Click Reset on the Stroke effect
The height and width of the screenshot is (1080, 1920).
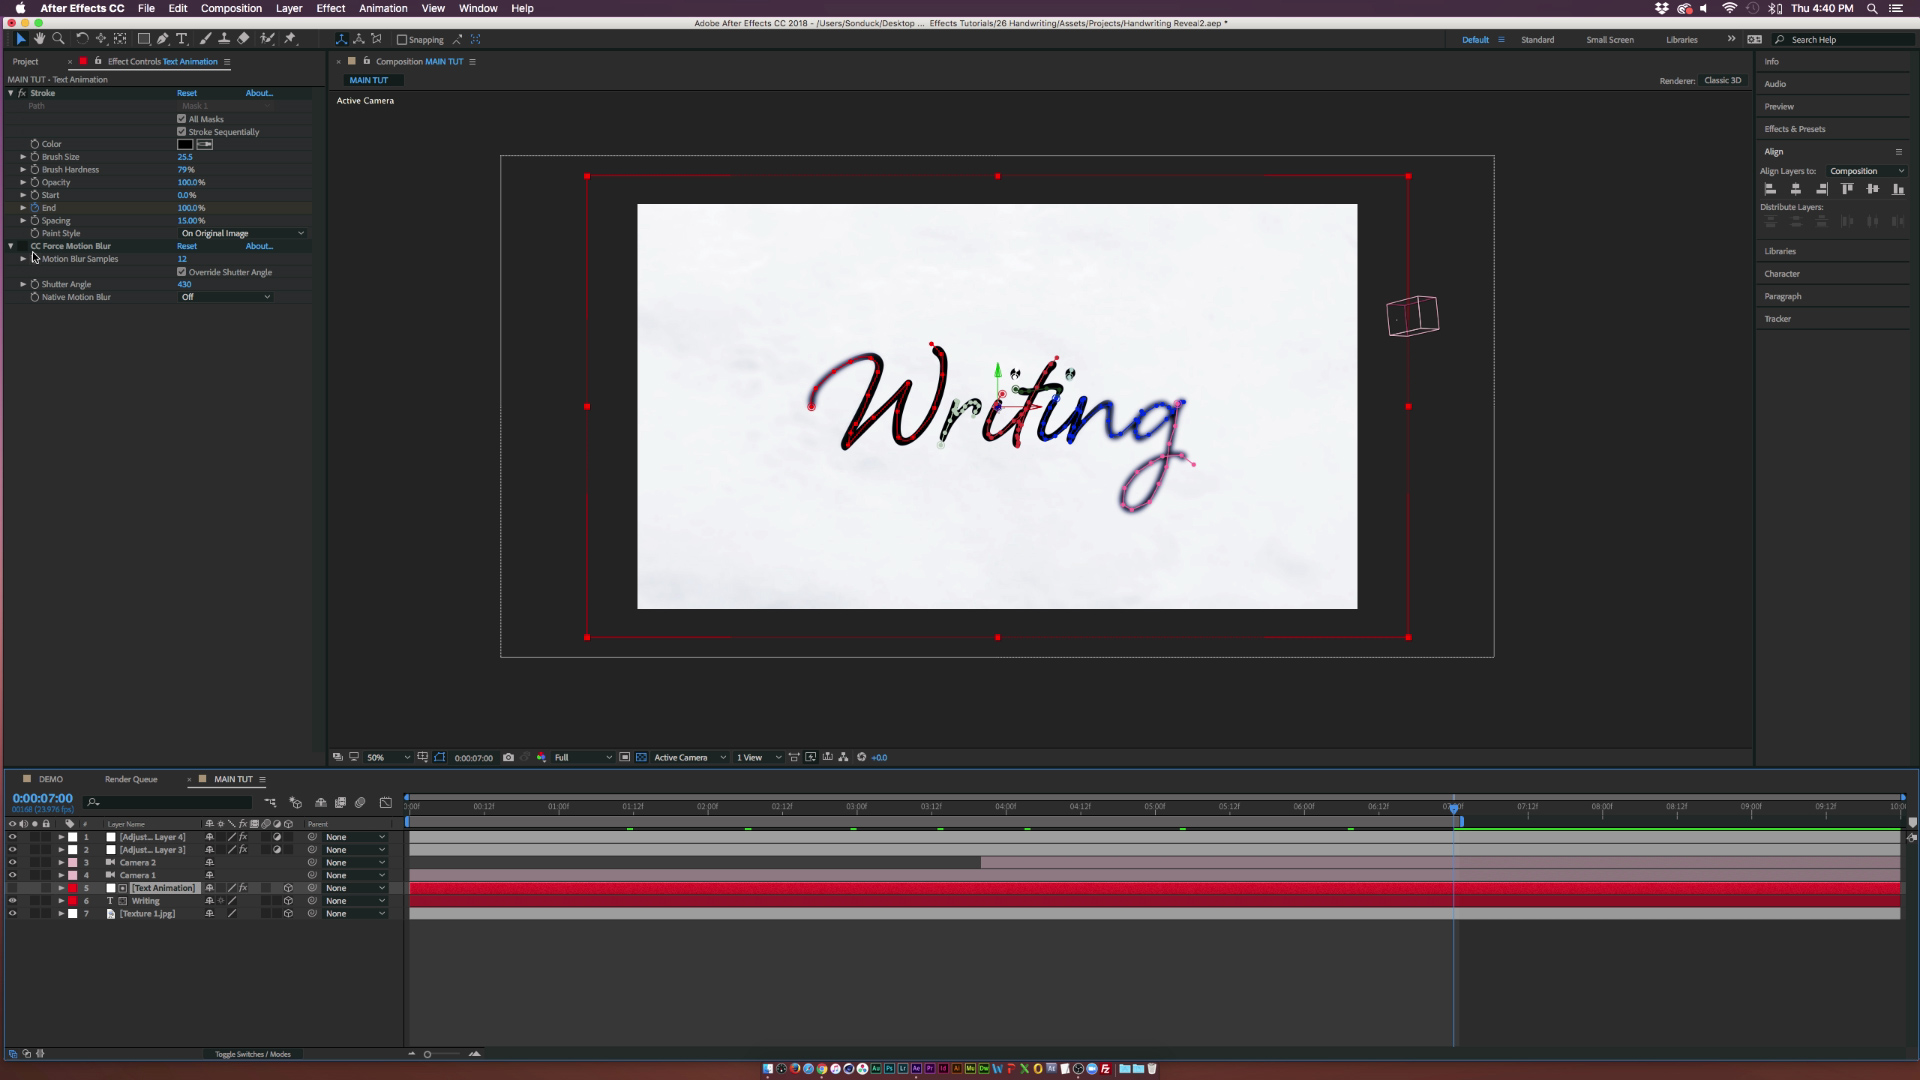187,93
